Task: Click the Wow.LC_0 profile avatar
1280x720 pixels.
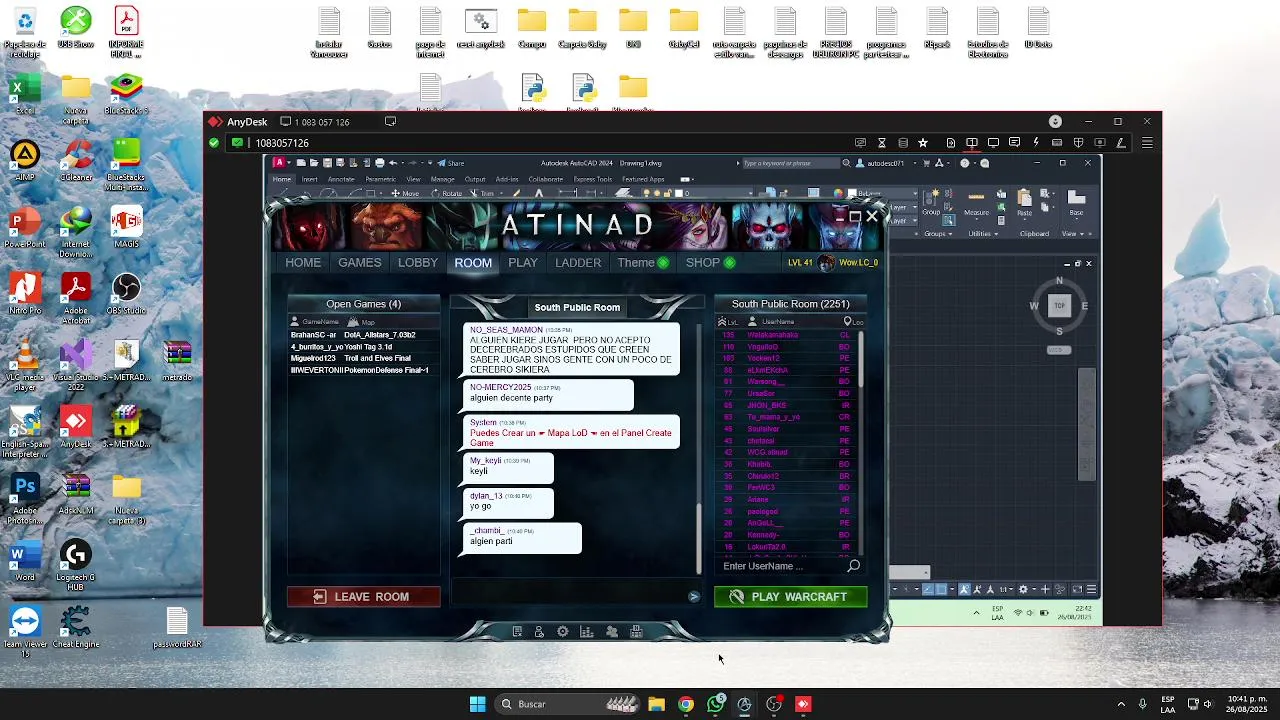Action: 826,263
